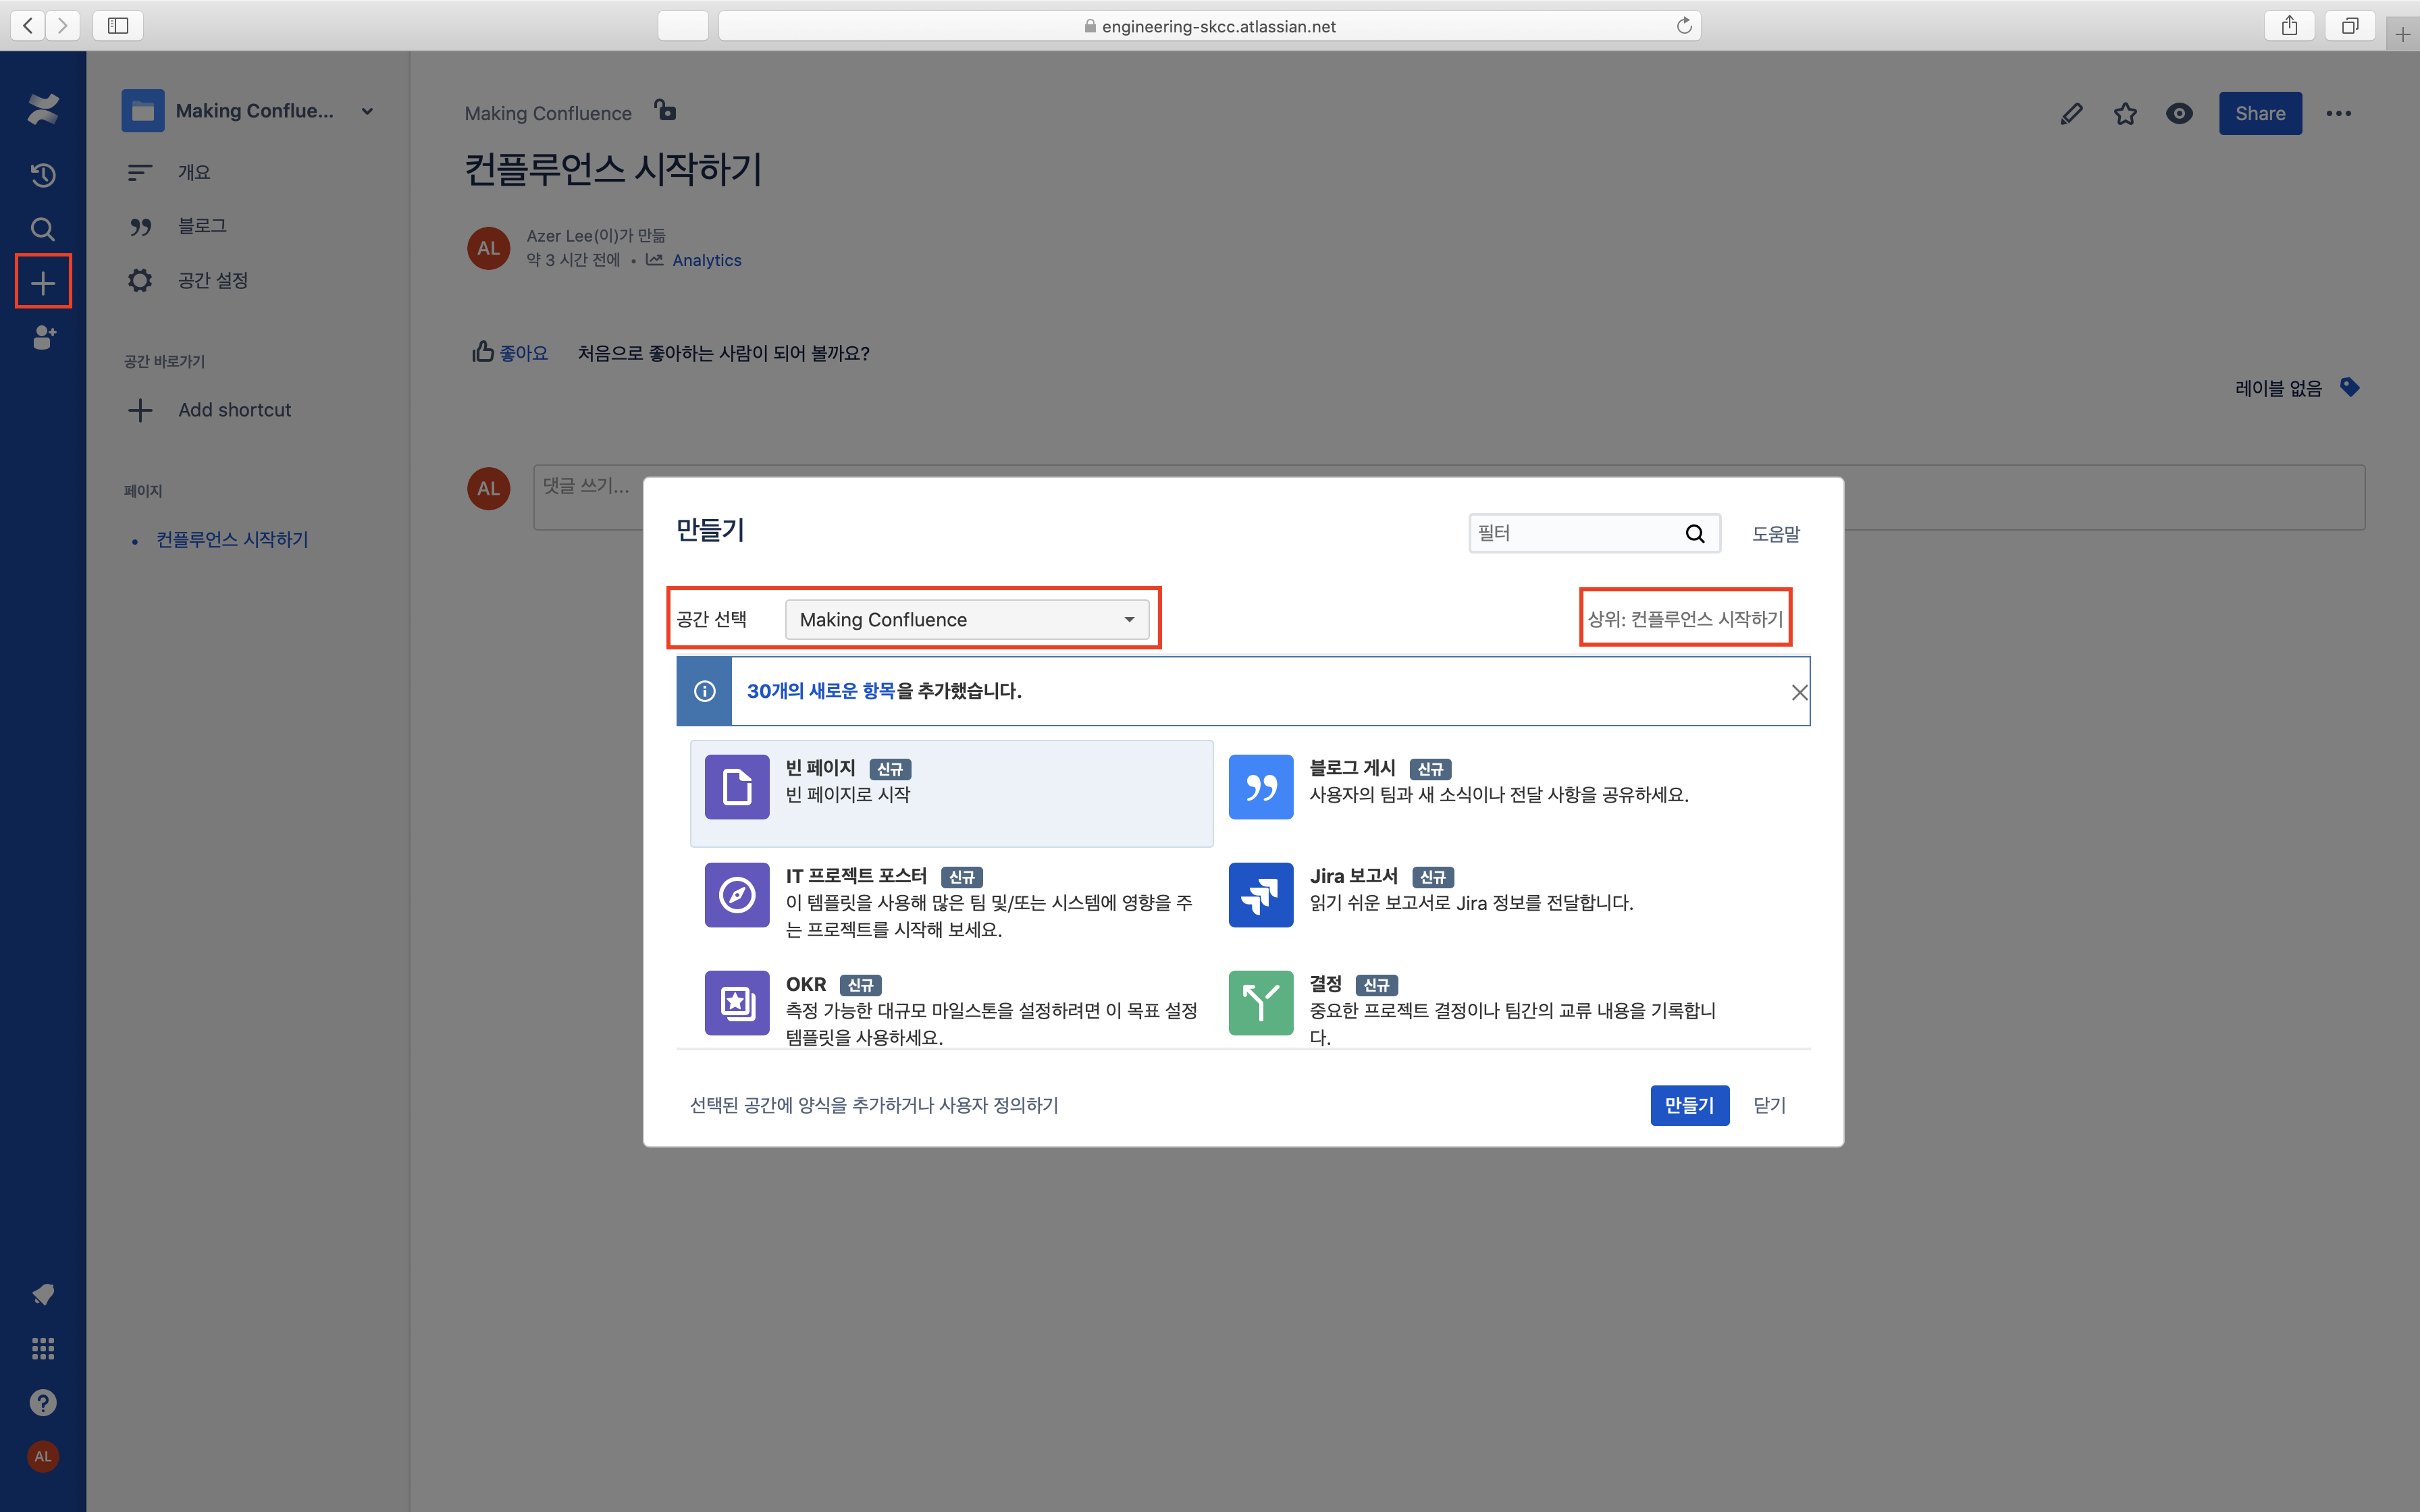Click the 30개의 새로운 항목 link
The image size is (2420, 1512).
pyautogui.click(x=821, y=691)
